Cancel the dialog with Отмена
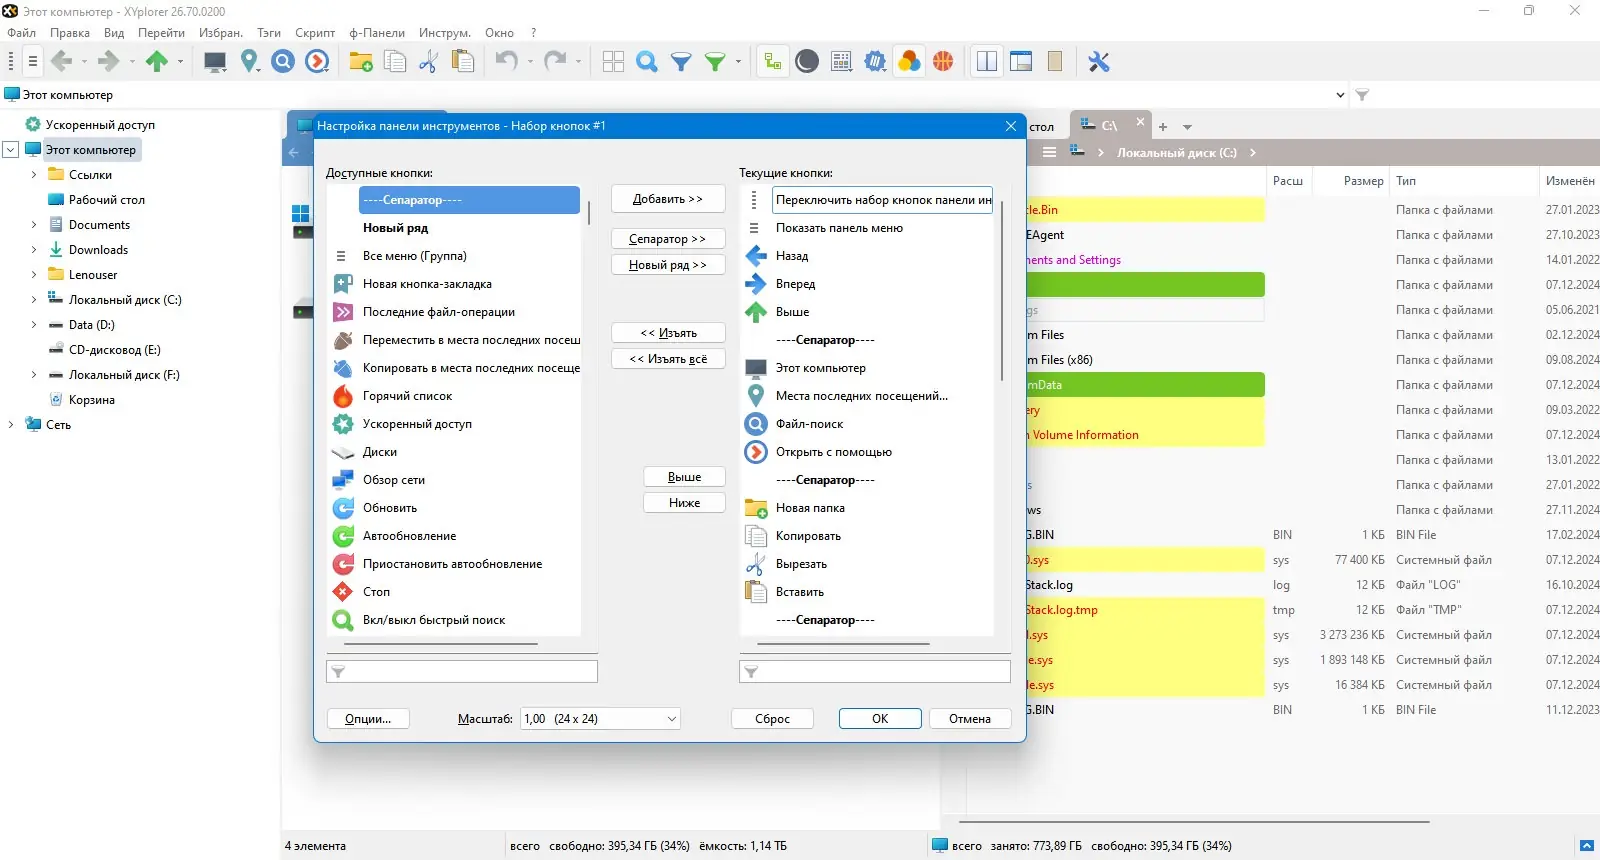The height and width of the screenshot is (860, 1600). [x=970, y=719]
